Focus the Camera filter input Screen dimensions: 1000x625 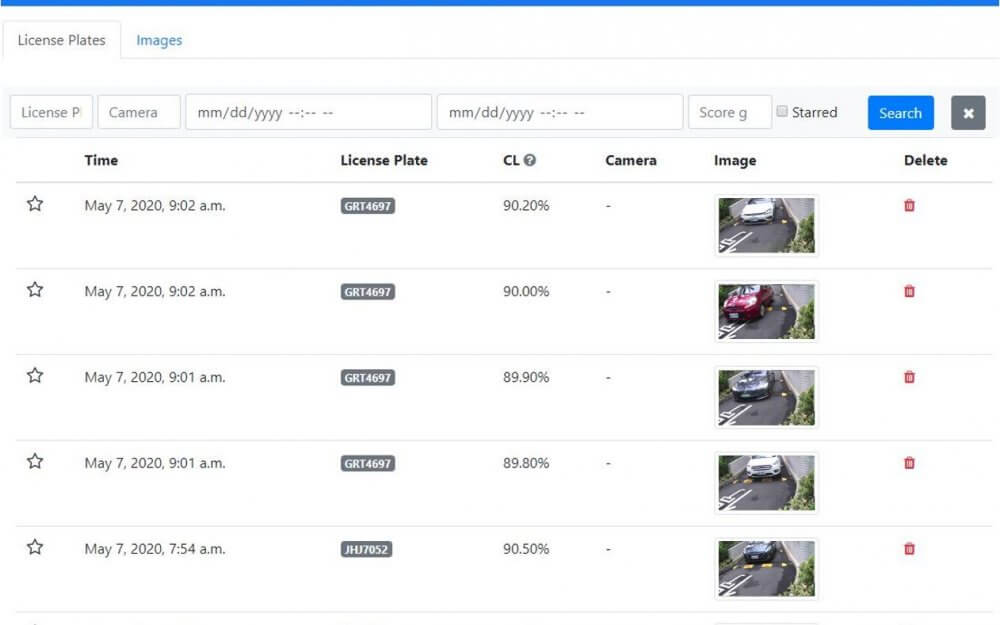(139, 112)
